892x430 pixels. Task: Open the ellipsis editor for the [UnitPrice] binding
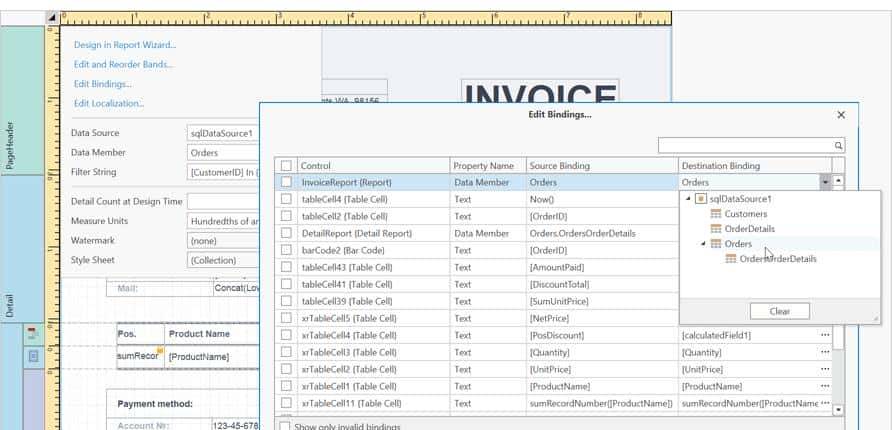click(825, 369)
